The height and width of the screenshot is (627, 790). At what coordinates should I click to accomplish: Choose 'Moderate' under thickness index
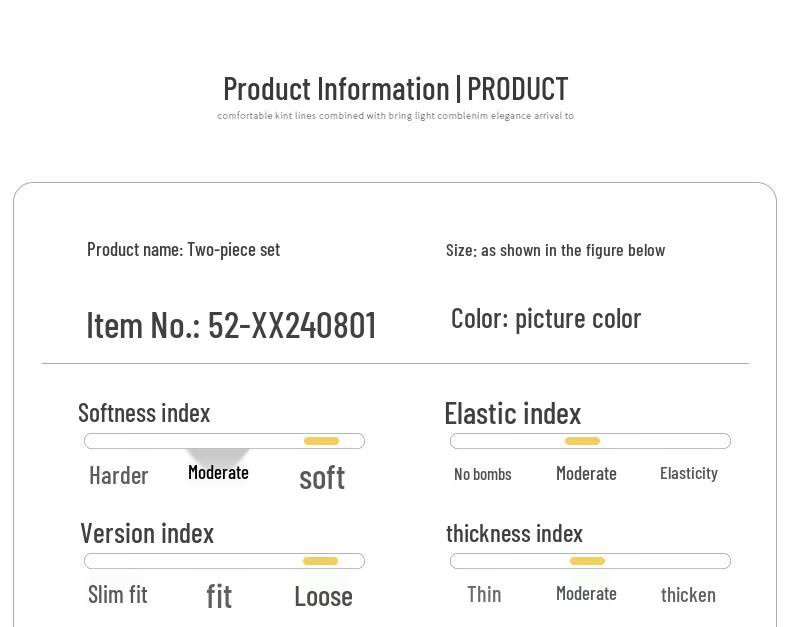click(x=586, y=593)
